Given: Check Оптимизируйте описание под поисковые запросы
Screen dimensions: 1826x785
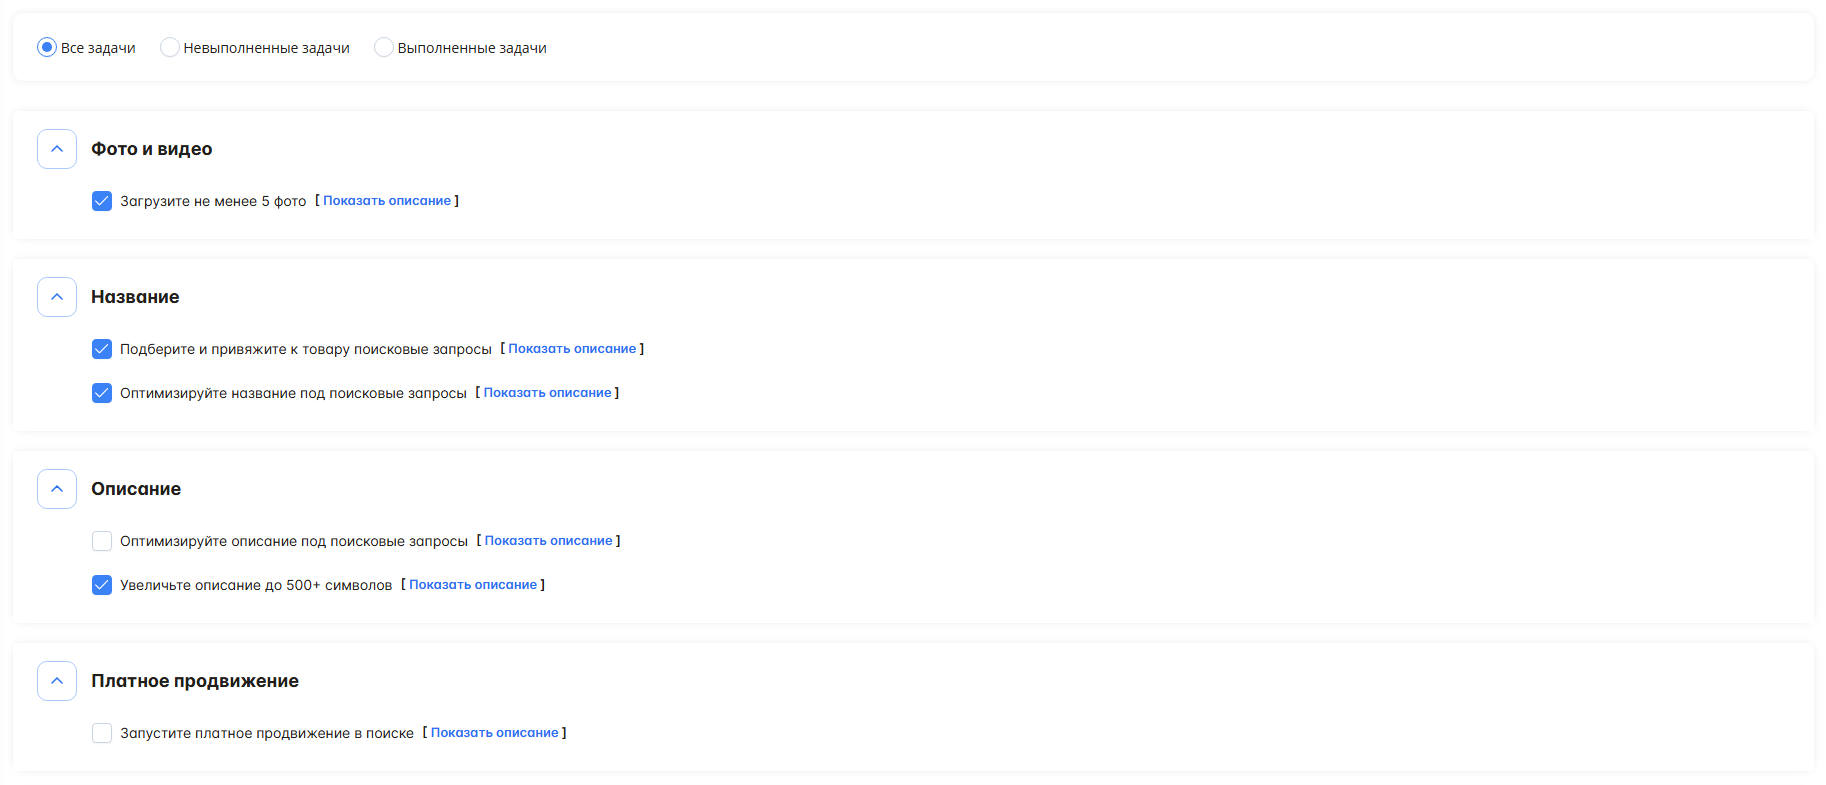Looking at the screenshot, I should [x=102, y=541].
